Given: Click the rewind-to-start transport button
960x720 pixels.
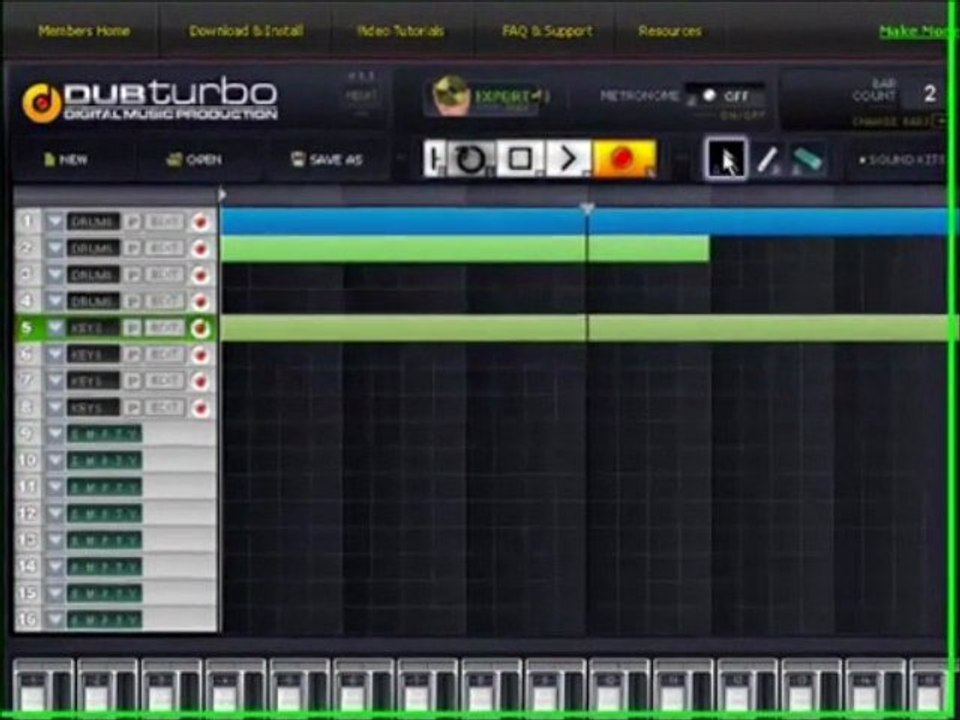Looking at the screenshot, I should click(x=436, y=159).
